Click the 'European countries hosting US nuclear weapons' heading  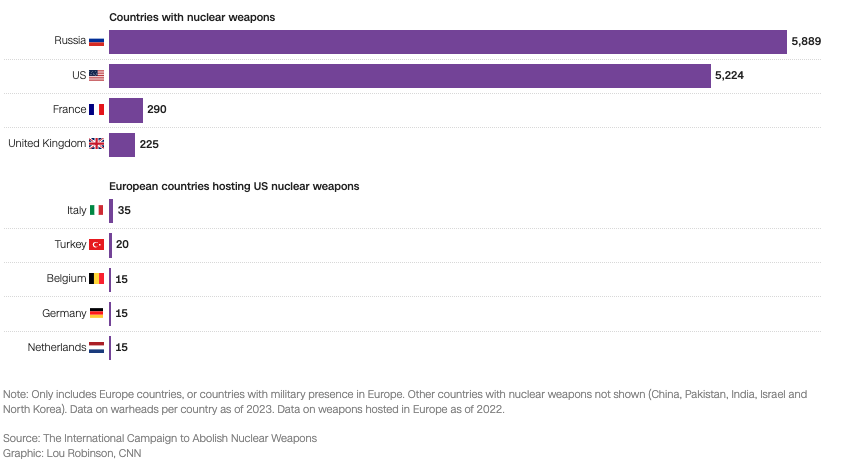(234, 186)
